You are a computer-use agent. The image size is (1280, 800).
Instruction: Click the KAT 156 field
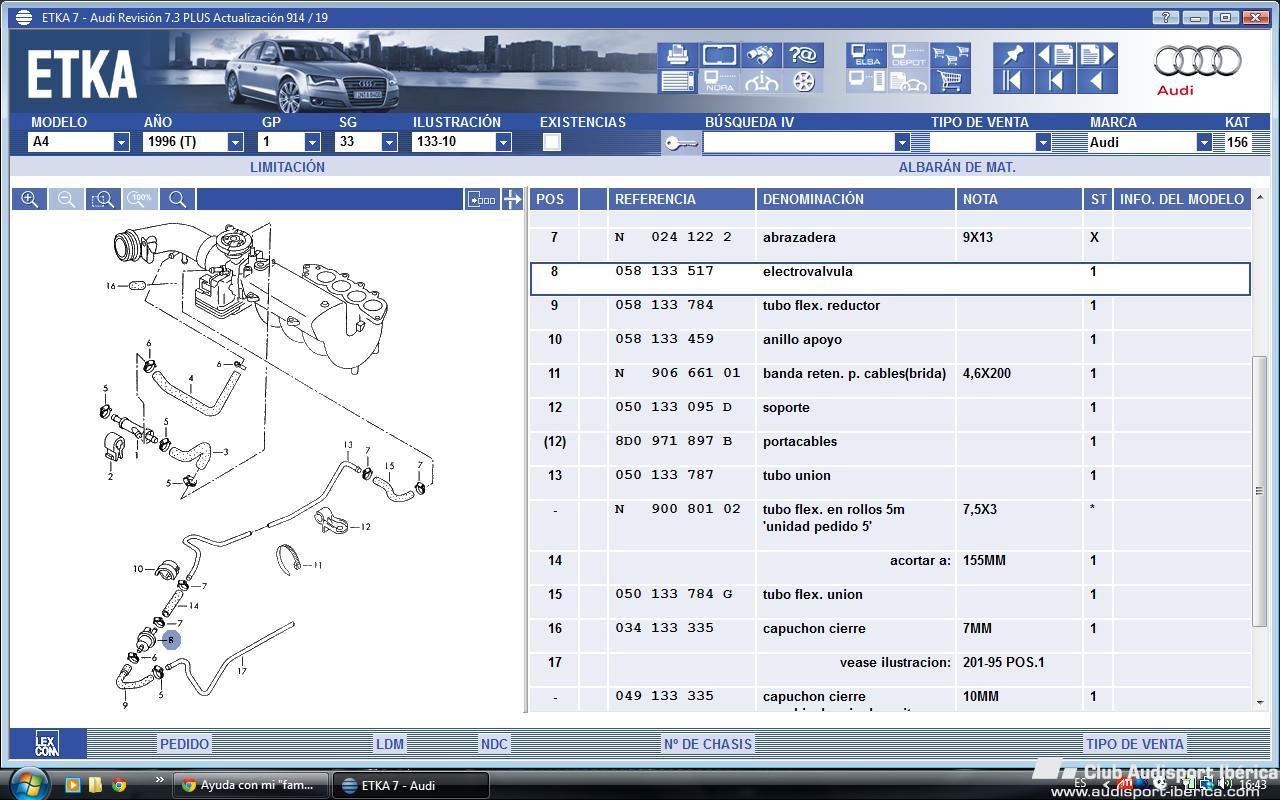point(1238,142)
